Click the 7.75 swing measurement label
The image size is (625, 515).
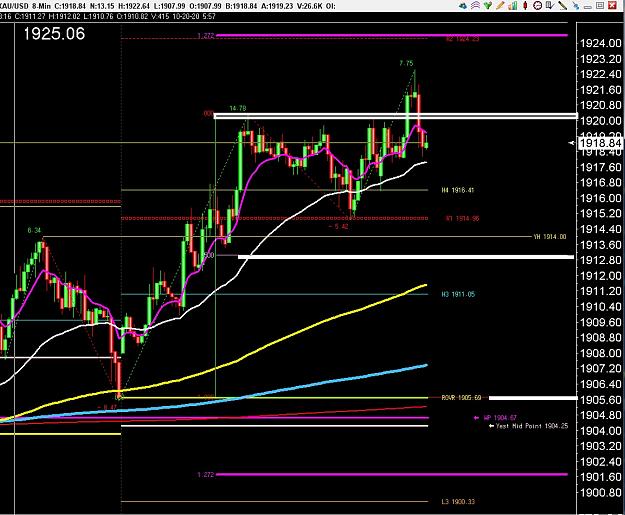coord(406,63)
